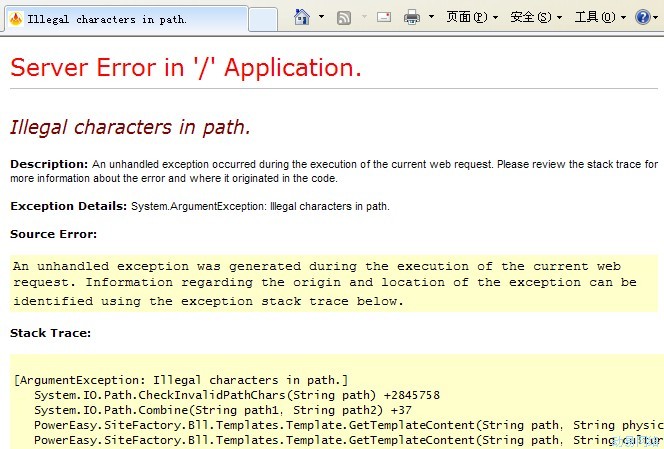Click the Help question mark icon
The image size is (664, 449).
642,17
